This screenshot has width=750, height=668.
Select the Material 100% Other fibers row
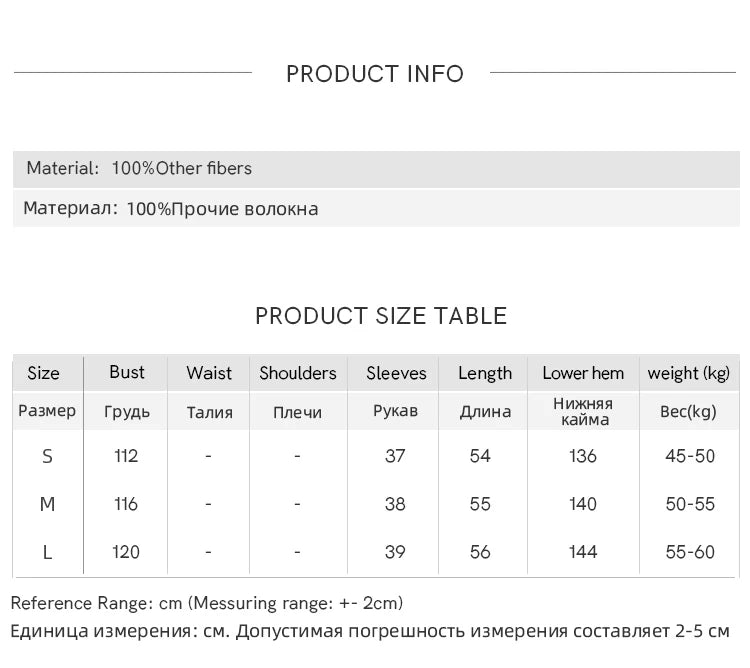pos(376,169)
